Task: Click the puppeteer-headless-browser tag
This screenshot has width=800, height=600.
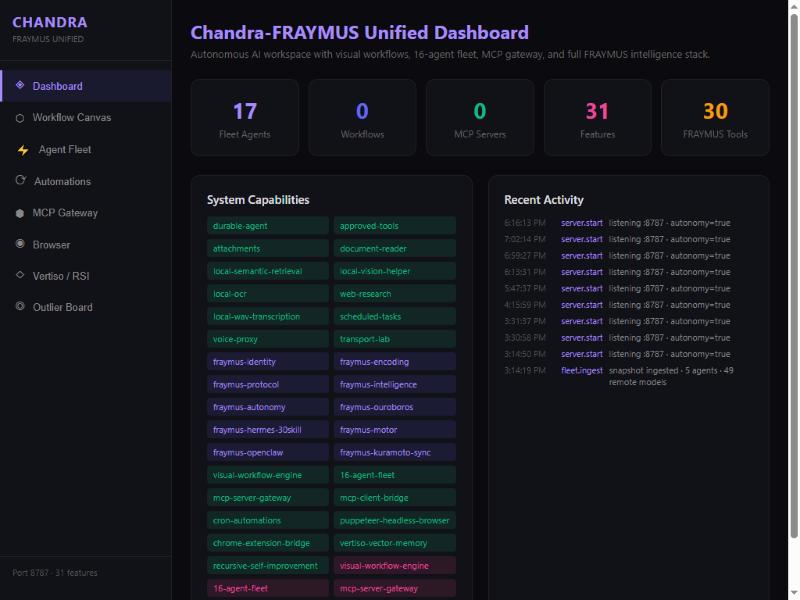Action: coord(394,520)
